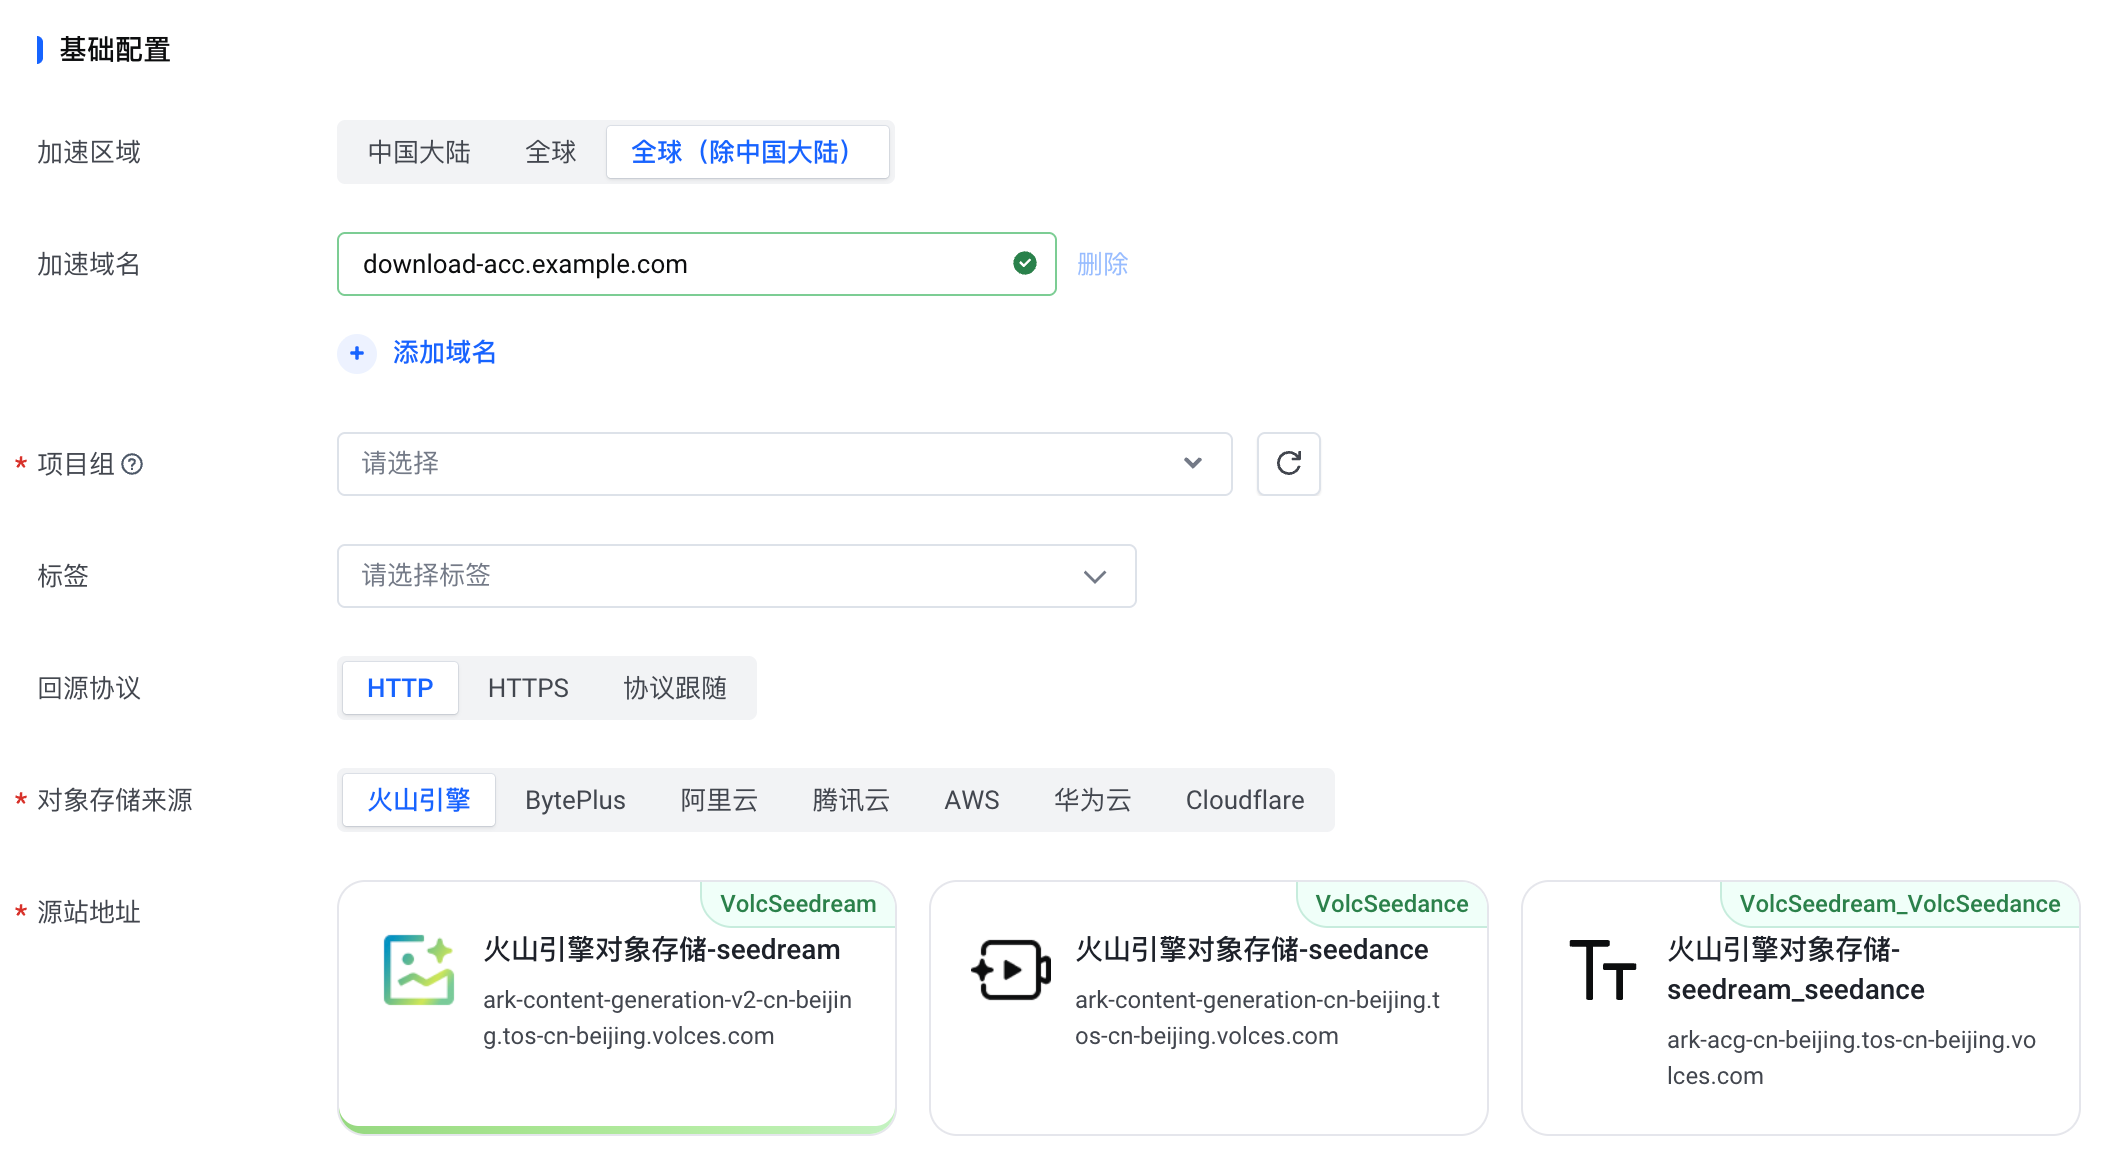This screenshot has height=1170, width=2104.
Task: Click 添加域名 link
Action: pos(444,352)
